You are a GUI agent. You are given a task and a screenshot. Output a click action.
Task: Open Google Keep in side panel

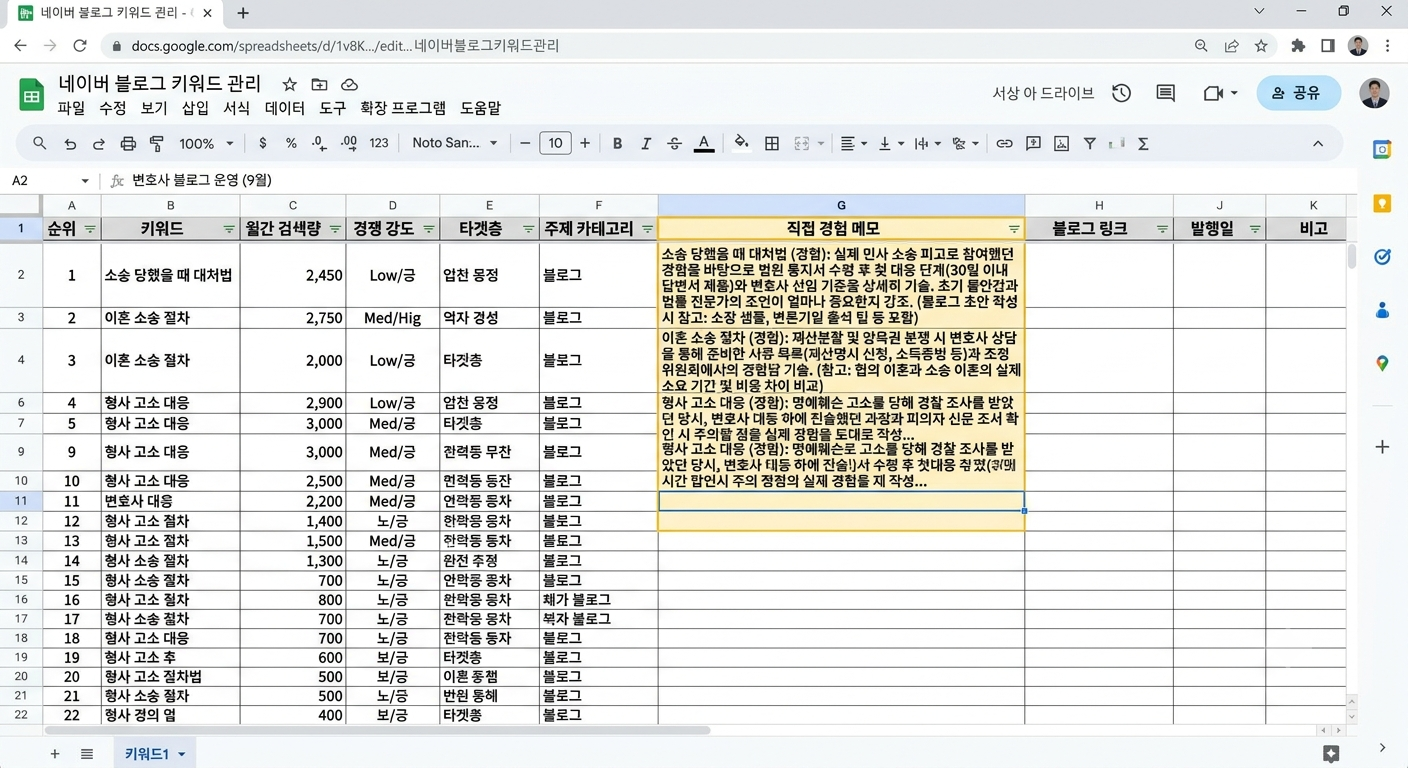(x=1382, y=203)
